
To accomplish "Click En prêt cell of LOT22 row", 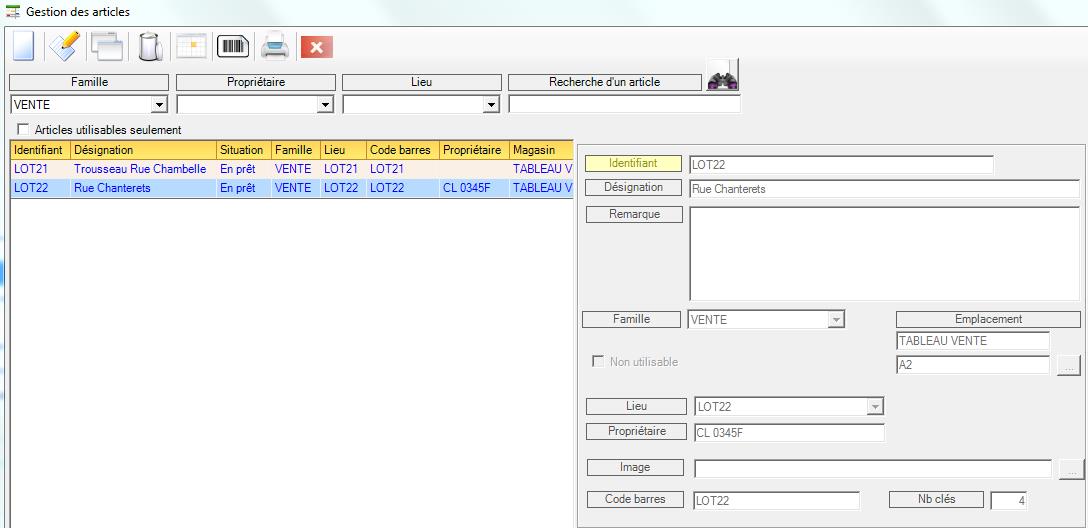I will click(244, 188).
